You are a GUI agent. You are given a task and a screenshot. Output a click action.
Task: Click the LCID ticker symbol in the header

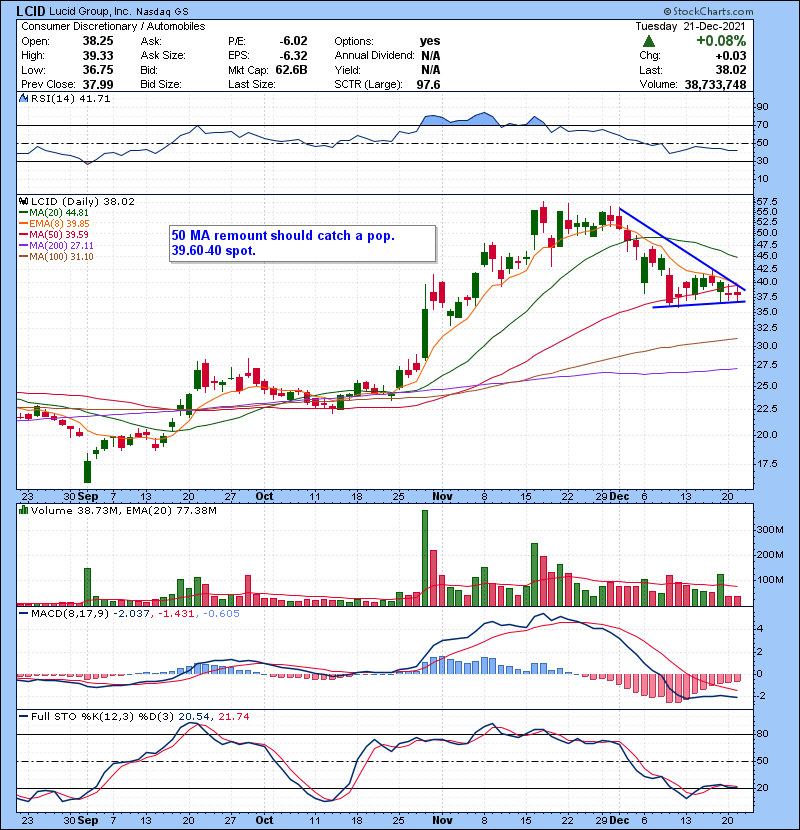click(x=31, y=11)
